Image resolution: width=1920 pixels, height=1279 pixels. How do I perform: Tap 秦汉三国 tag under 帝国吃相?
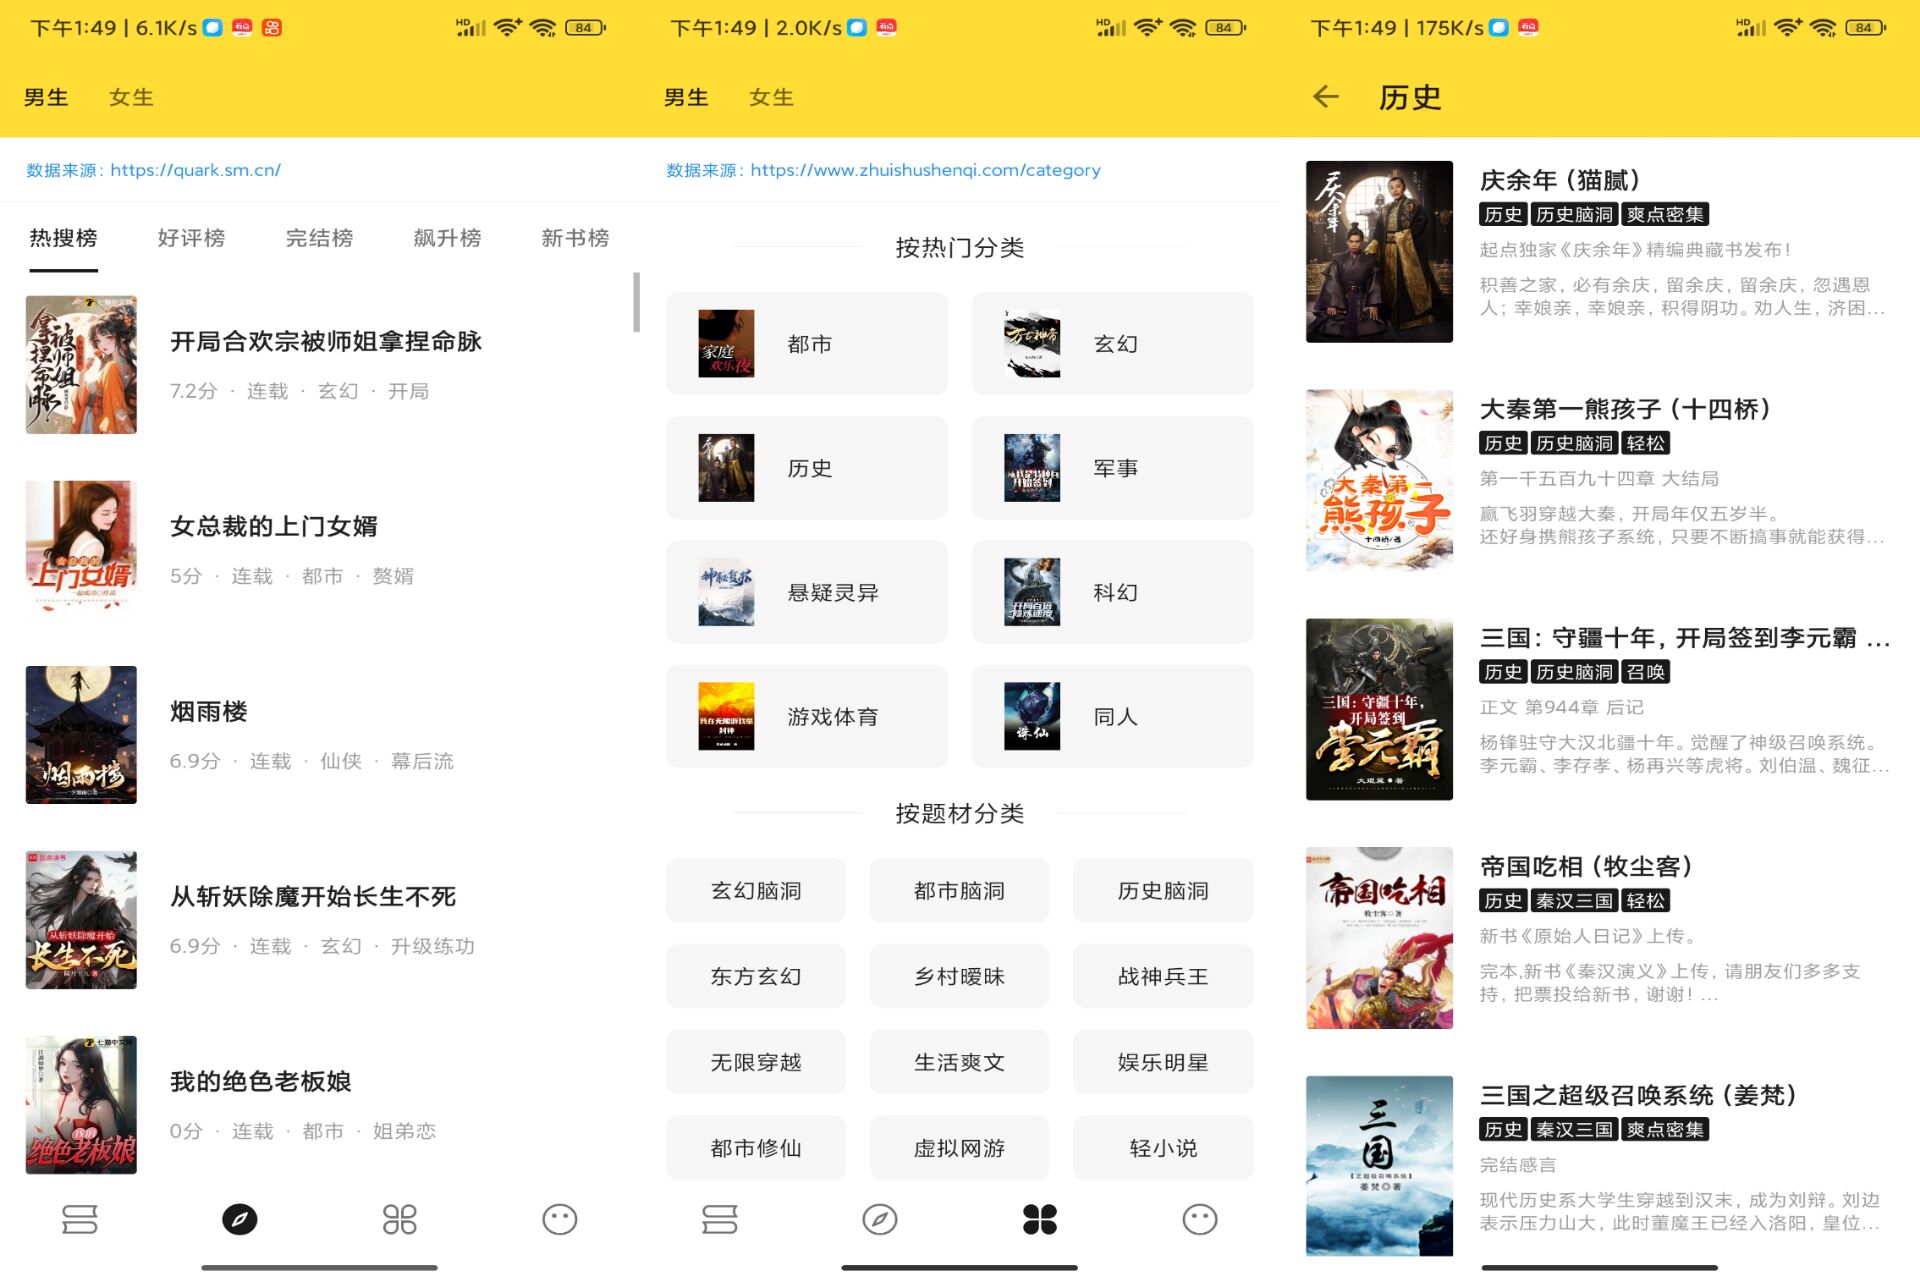[x=1574, y=901]
